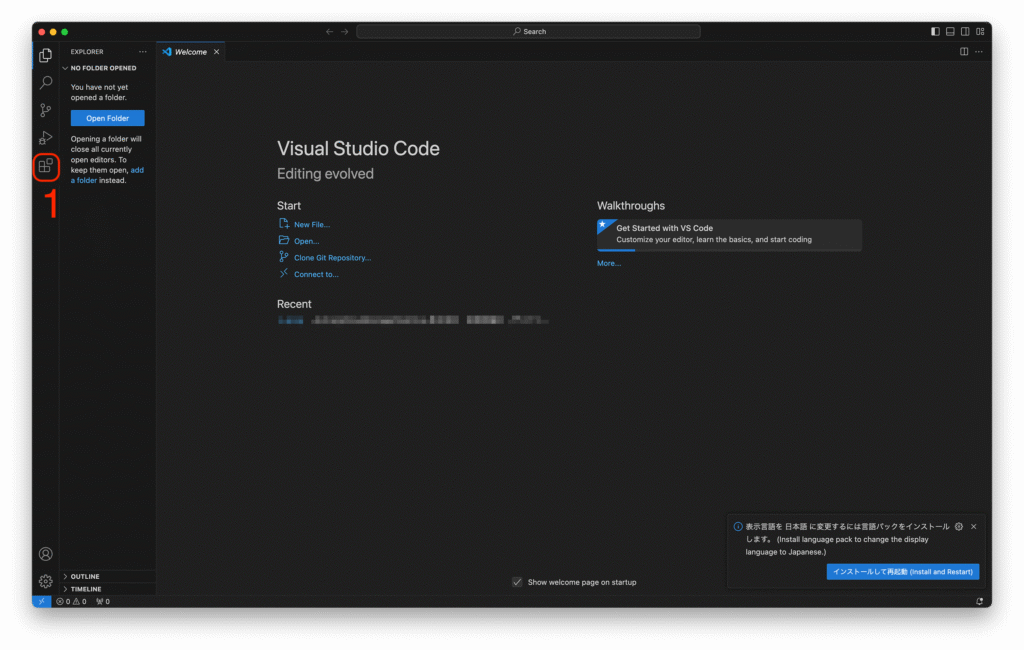Click the Search command center field
The width and height of the screenshot is (1024, 650).
pyautogui.click(x=528, y=31)
